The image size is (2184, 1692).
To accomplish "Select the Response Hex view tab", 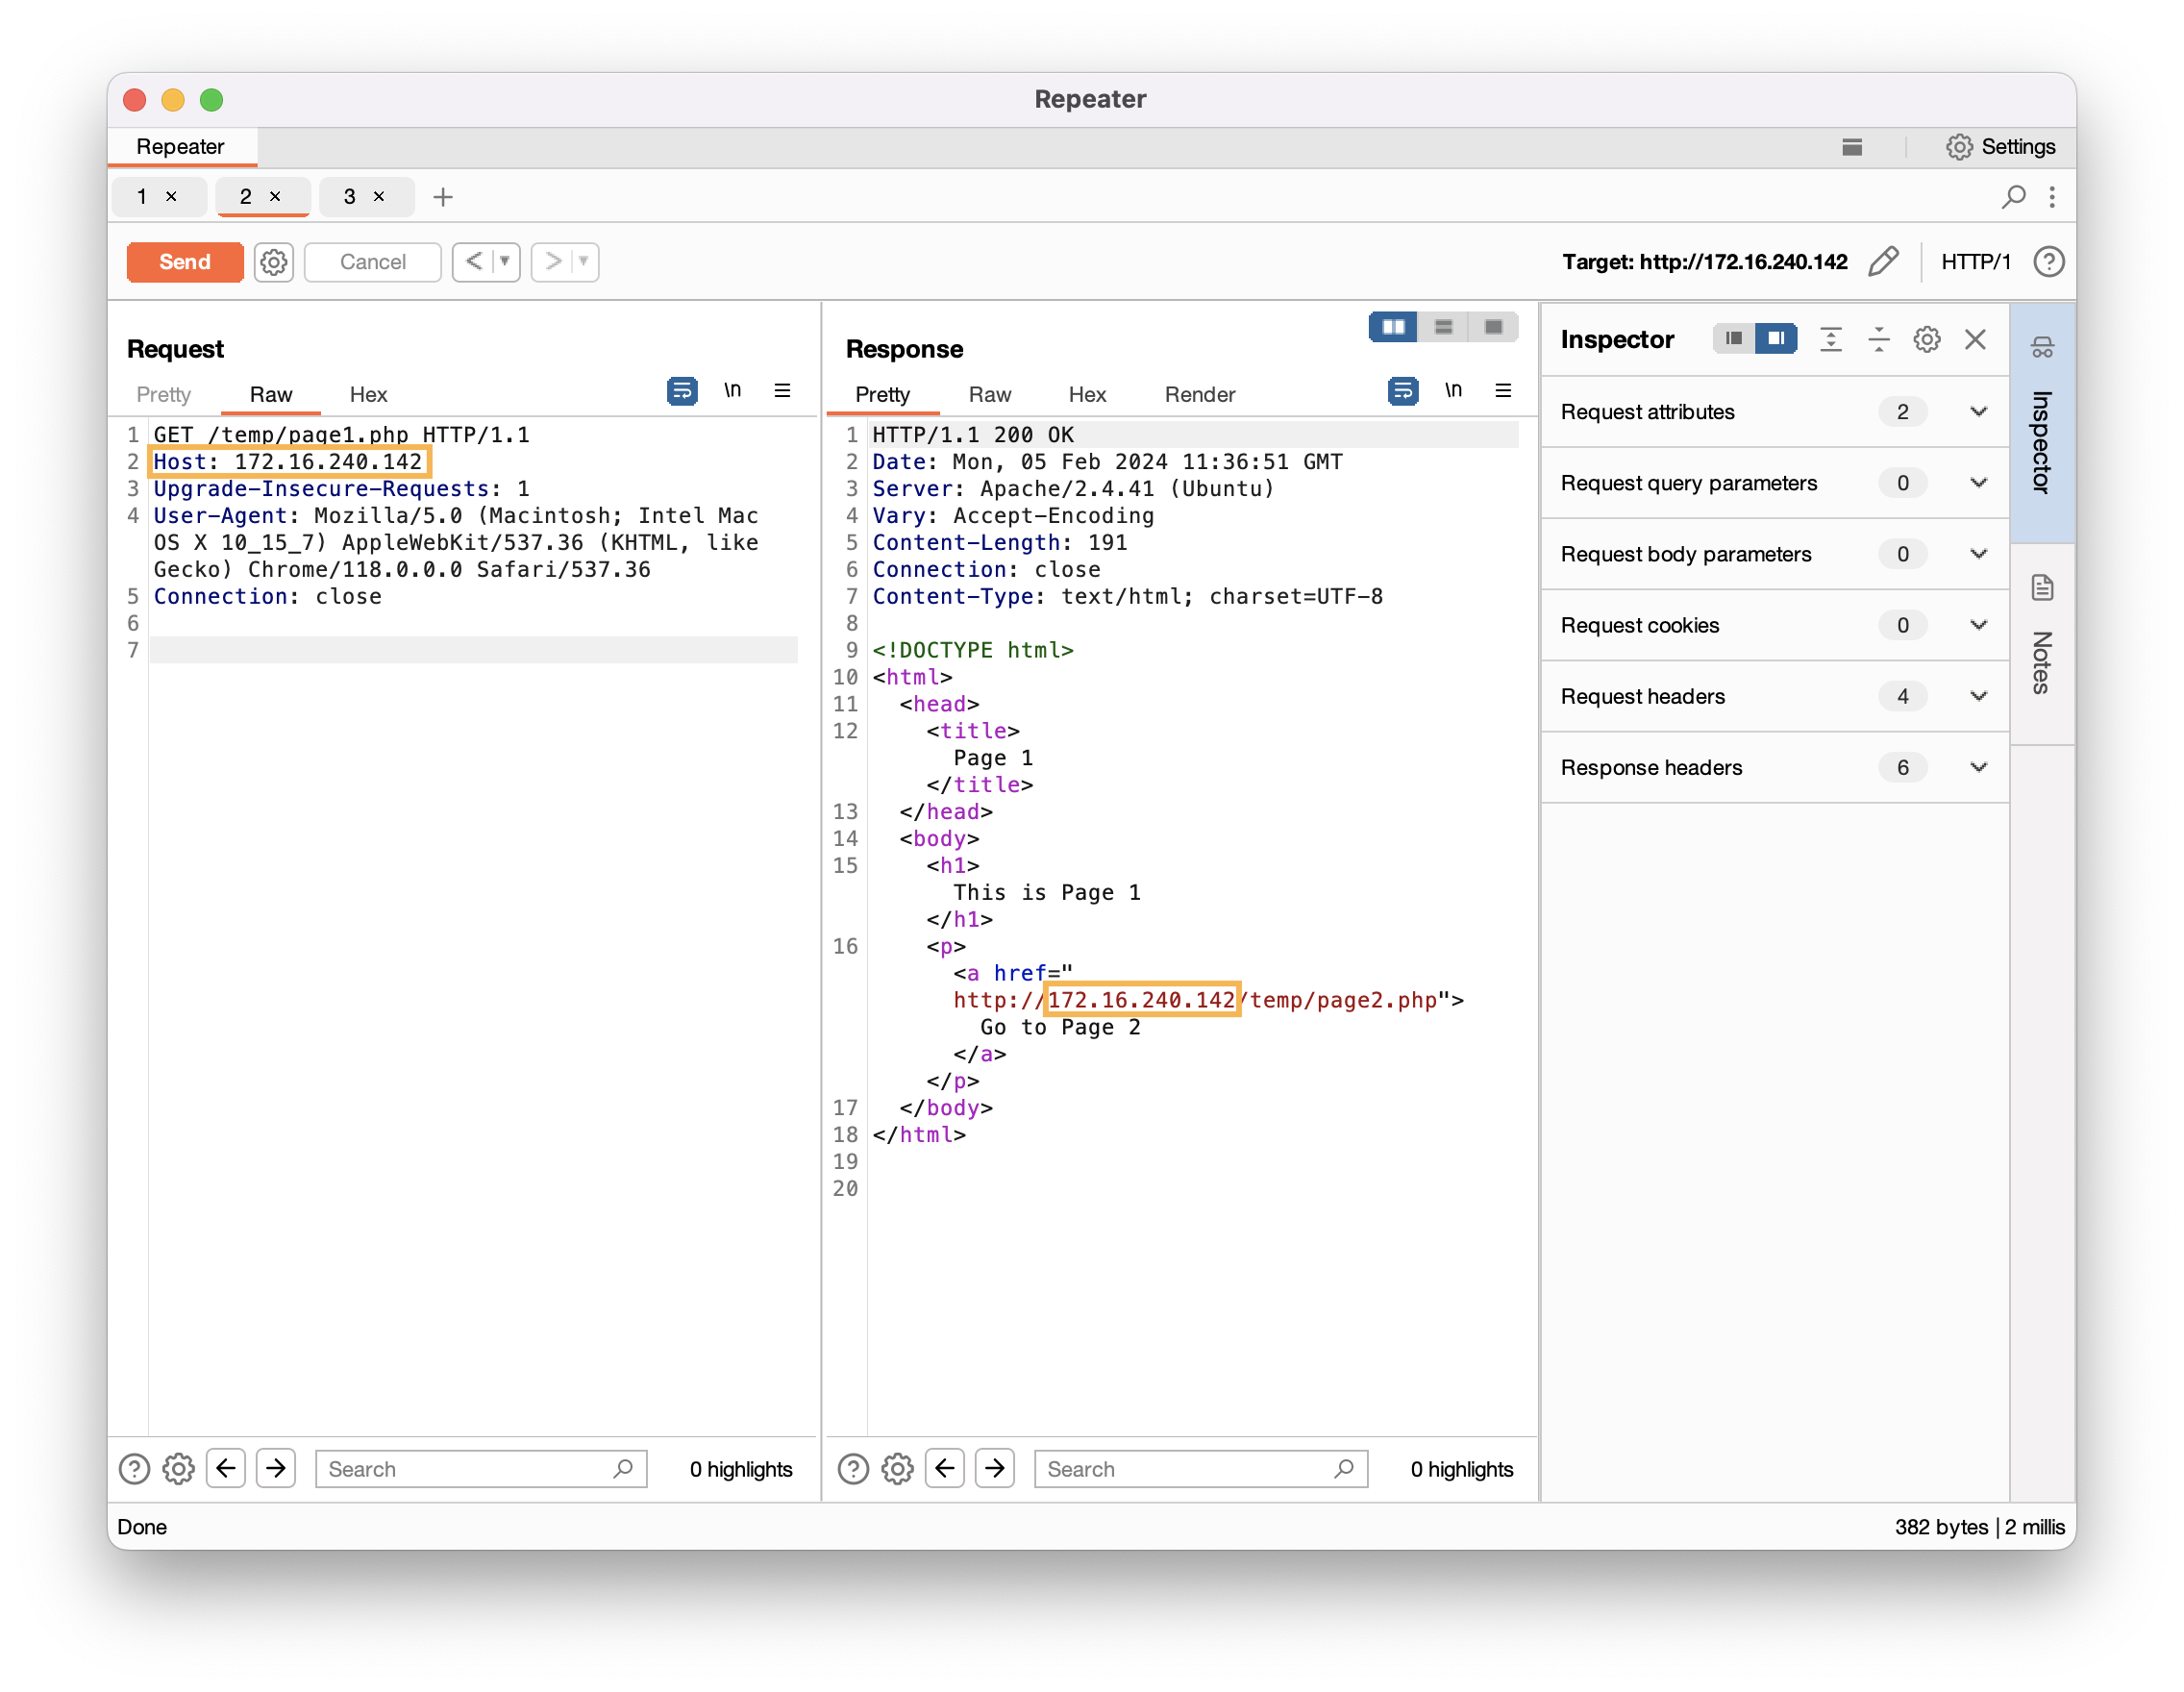I will coord(1087,395).
